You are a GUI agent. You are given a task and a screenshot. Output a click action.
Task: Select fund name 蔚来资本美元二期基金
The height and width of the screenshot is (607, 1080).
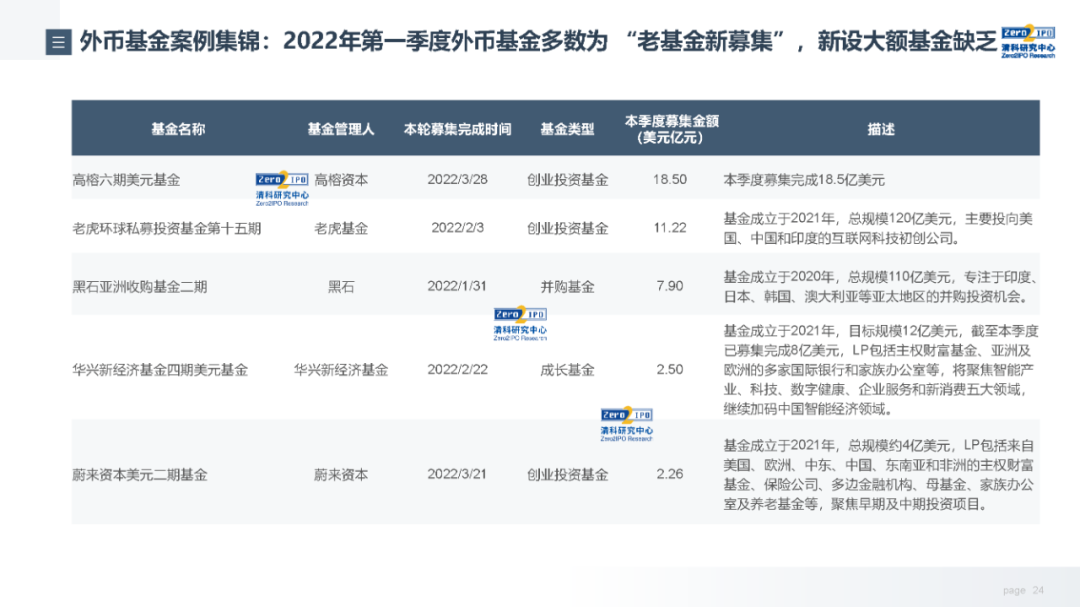tap(140, 475)
